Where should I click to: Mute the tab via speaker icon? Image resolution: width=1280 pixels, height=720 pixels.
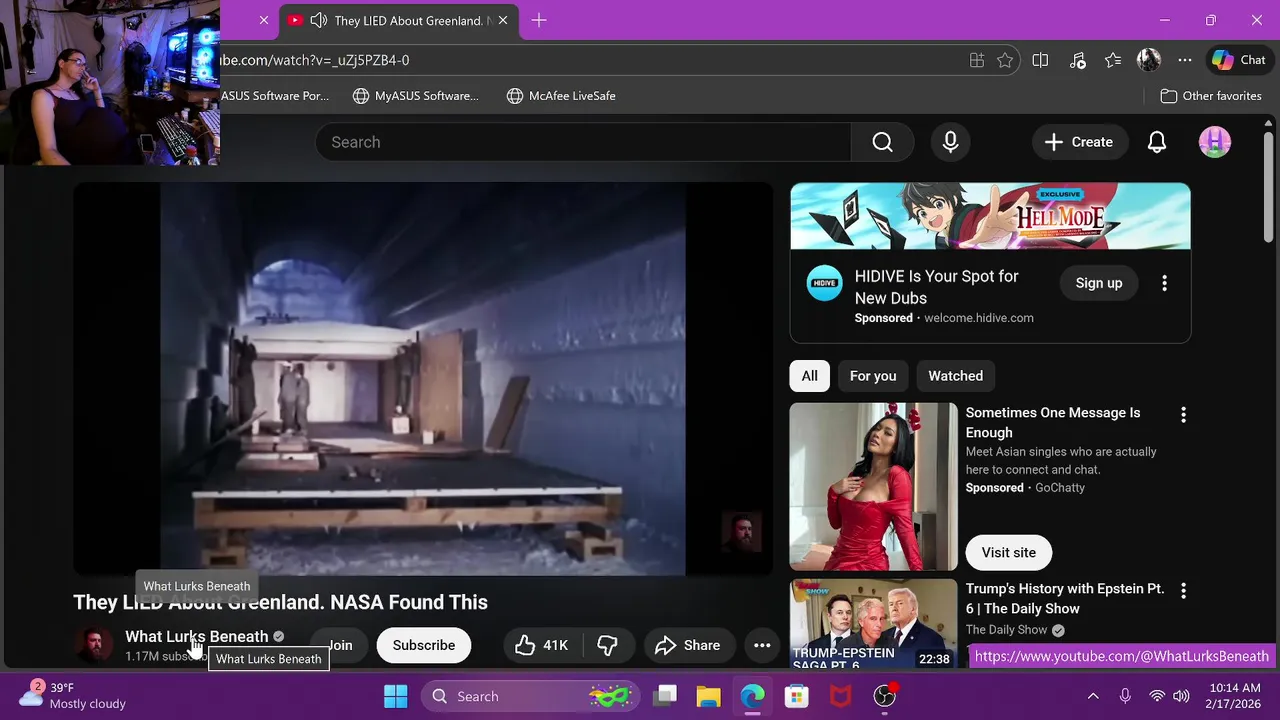tap(319, 20)
